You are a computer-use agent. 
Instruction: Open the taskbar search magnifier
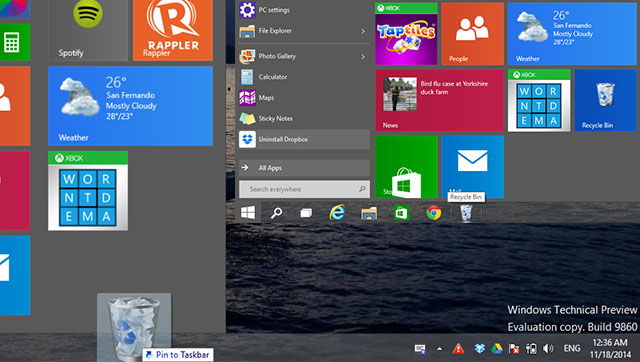tap(276, 213)
